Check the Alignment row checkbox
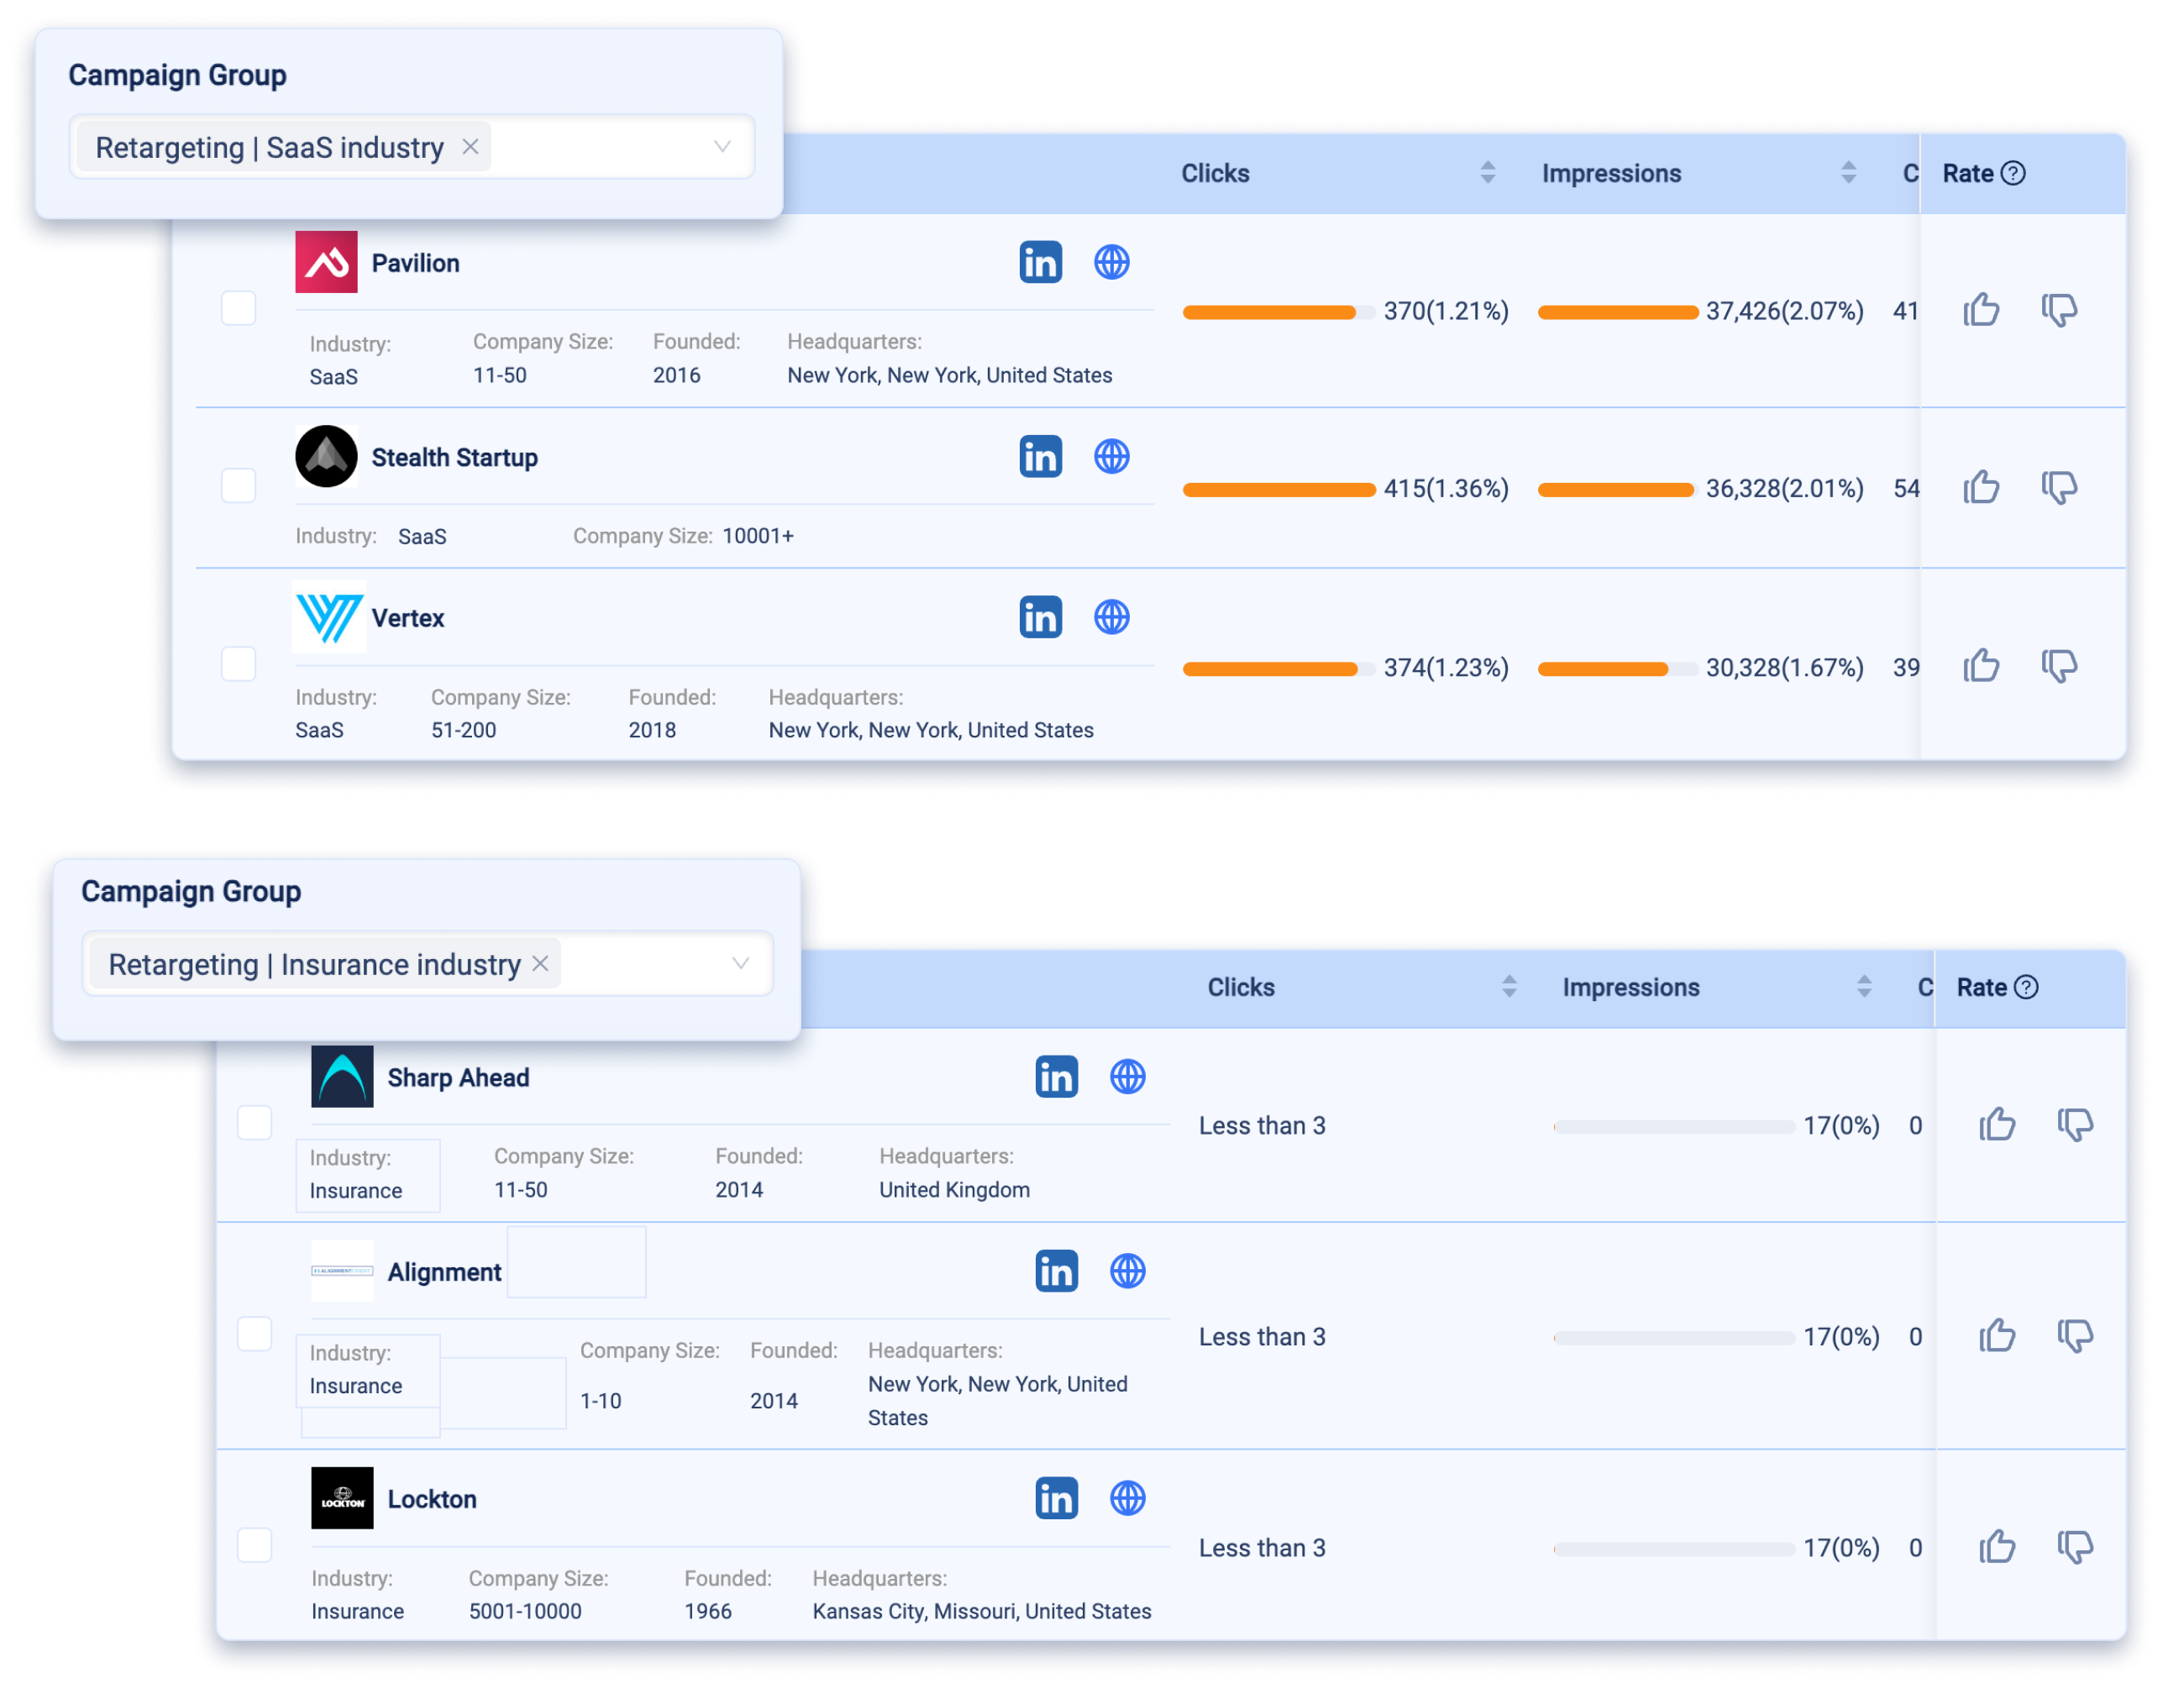 pyautogui.click(x=254, y=1334)
